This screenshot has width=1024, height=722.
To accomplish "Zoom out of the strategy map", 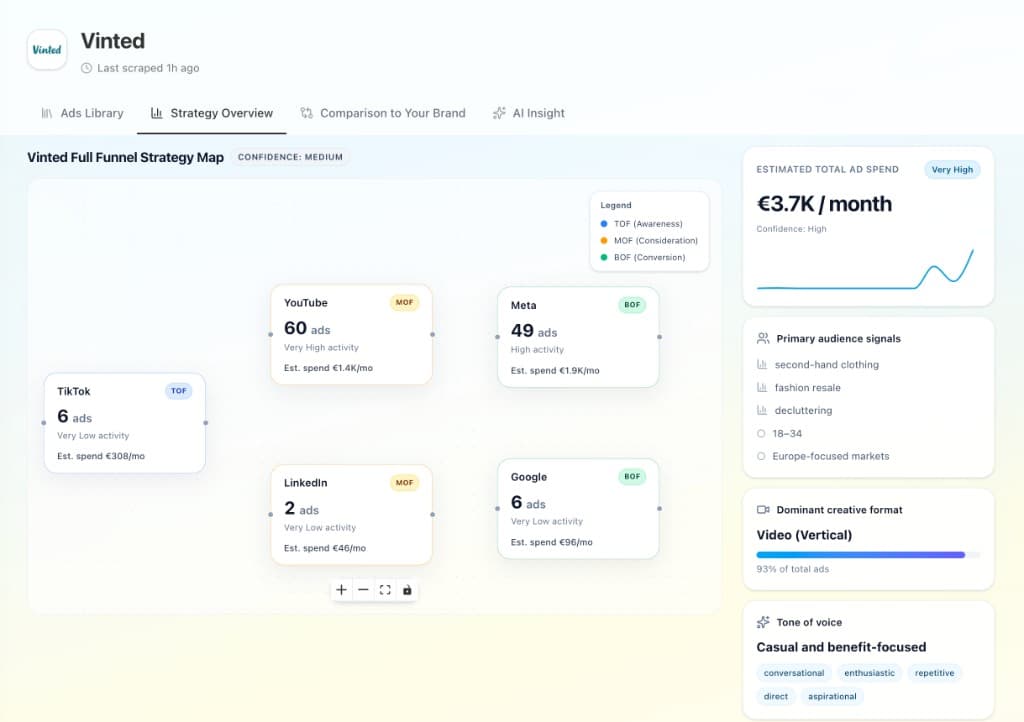I will tap(363, 590).
